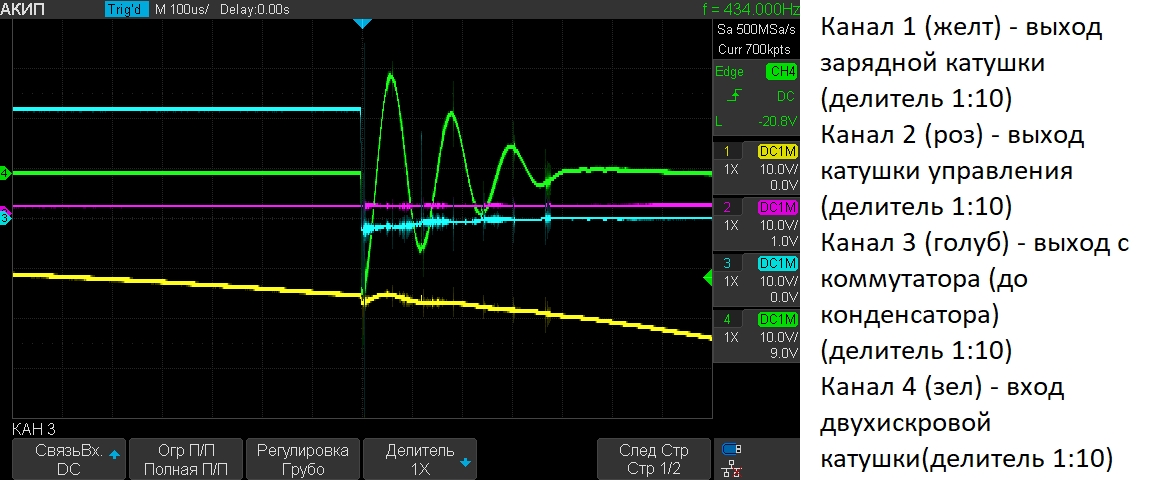Click the network disconnected status icon

pyautogui.click(x=732, y=469)
